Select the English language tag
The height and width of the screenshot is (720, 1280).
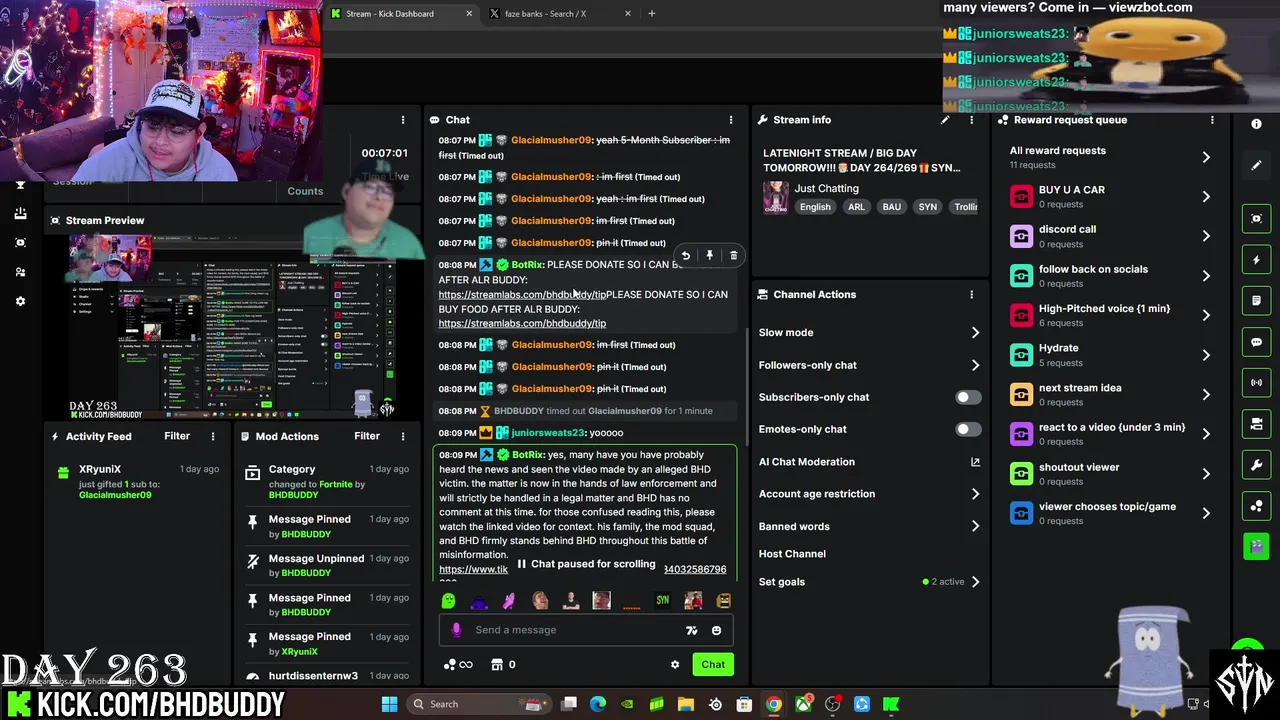815,207
